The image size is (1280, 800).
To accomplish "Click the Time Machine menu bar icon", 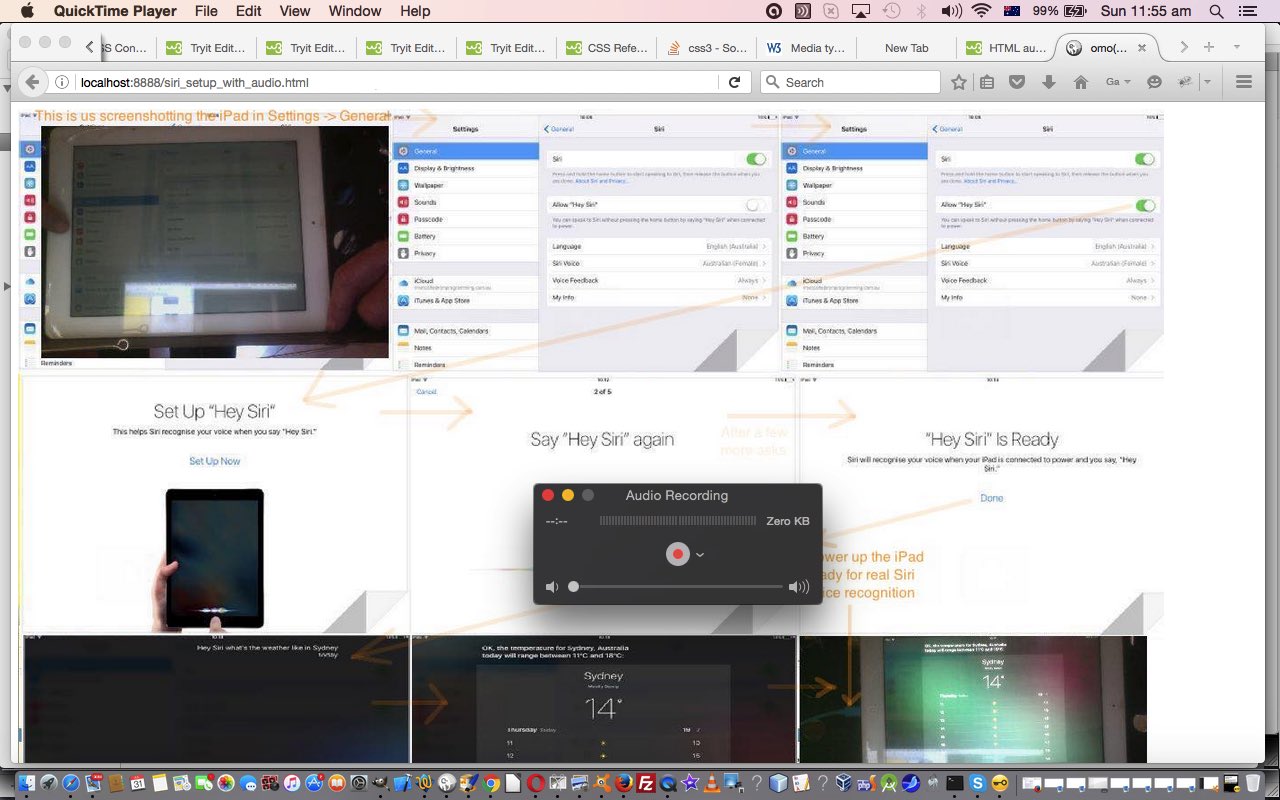I will click(891, 11).
